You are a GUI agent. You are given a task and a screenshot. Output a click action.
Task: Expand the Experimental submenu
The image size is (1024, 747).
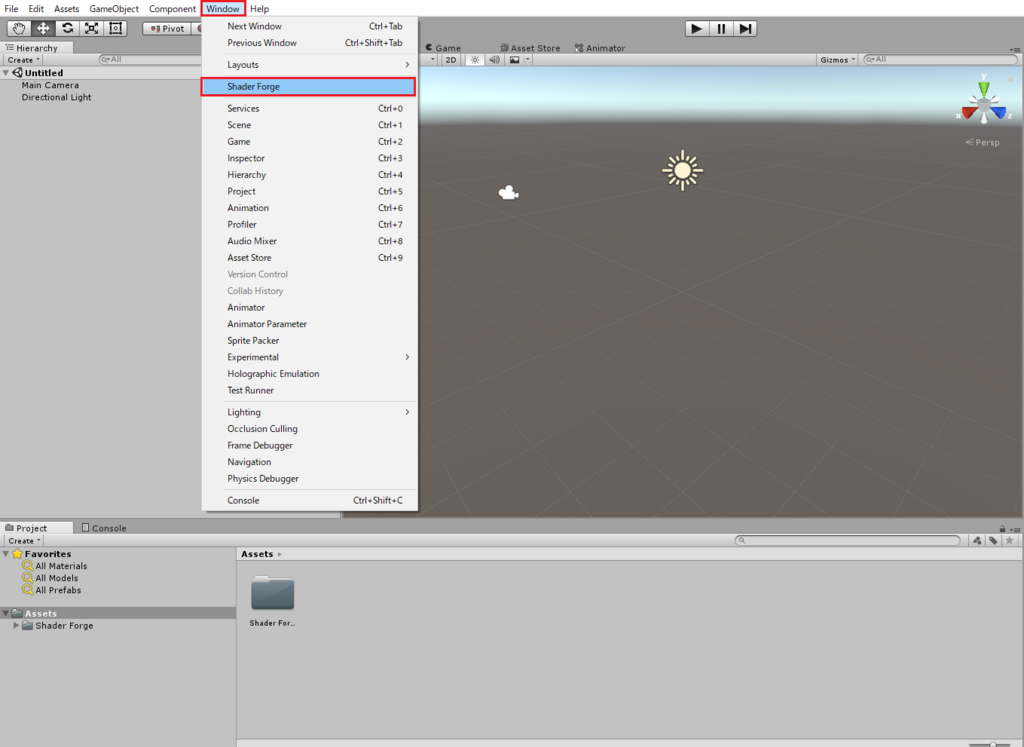click(x=308, y=357)
